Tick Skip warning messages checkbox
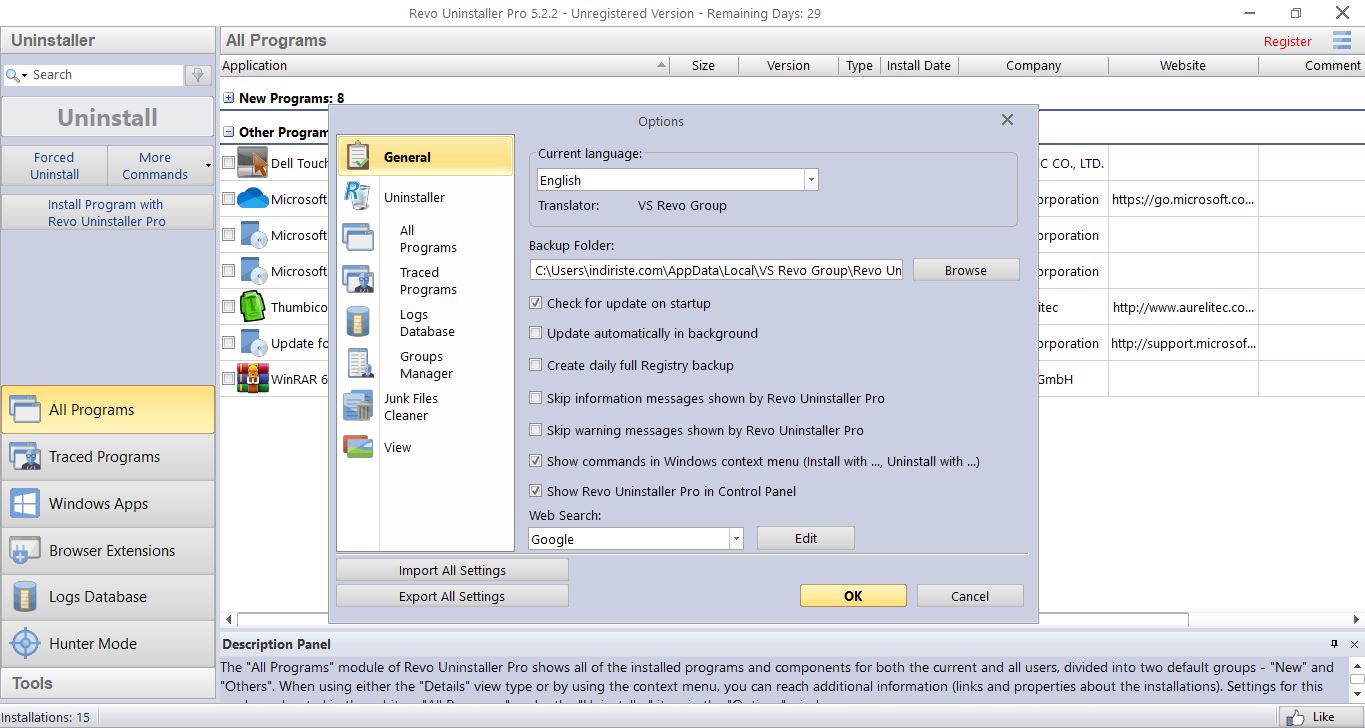Screen dimensions: 1365x728 pos(536,430)
